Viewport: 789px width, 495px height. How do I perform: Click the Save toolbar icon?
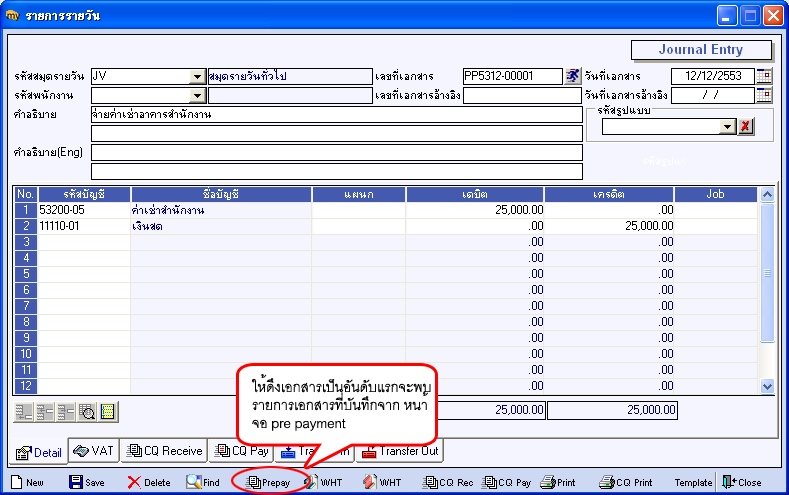click(76, 482)
